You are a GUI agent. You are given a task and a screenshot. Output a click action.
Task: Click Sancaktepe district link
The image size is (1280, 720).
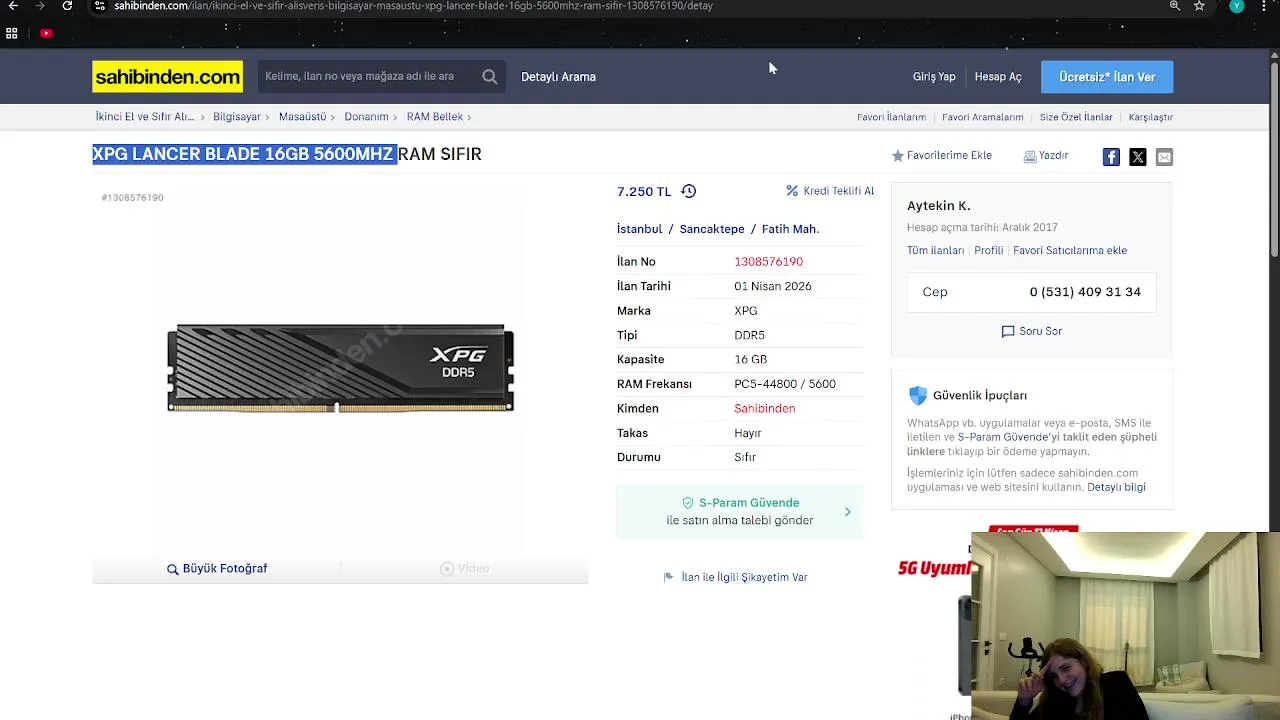[712, 229]
